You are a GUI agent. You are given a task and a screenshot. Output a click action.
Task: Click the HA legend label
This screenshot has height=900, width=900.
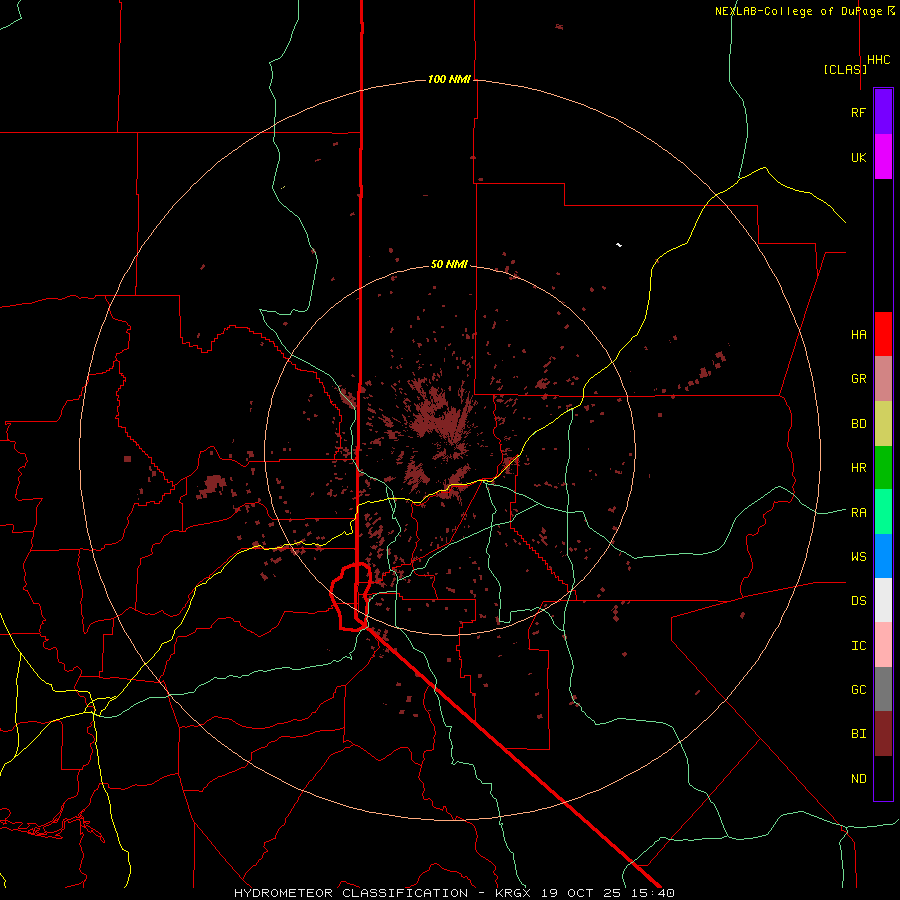858,334
